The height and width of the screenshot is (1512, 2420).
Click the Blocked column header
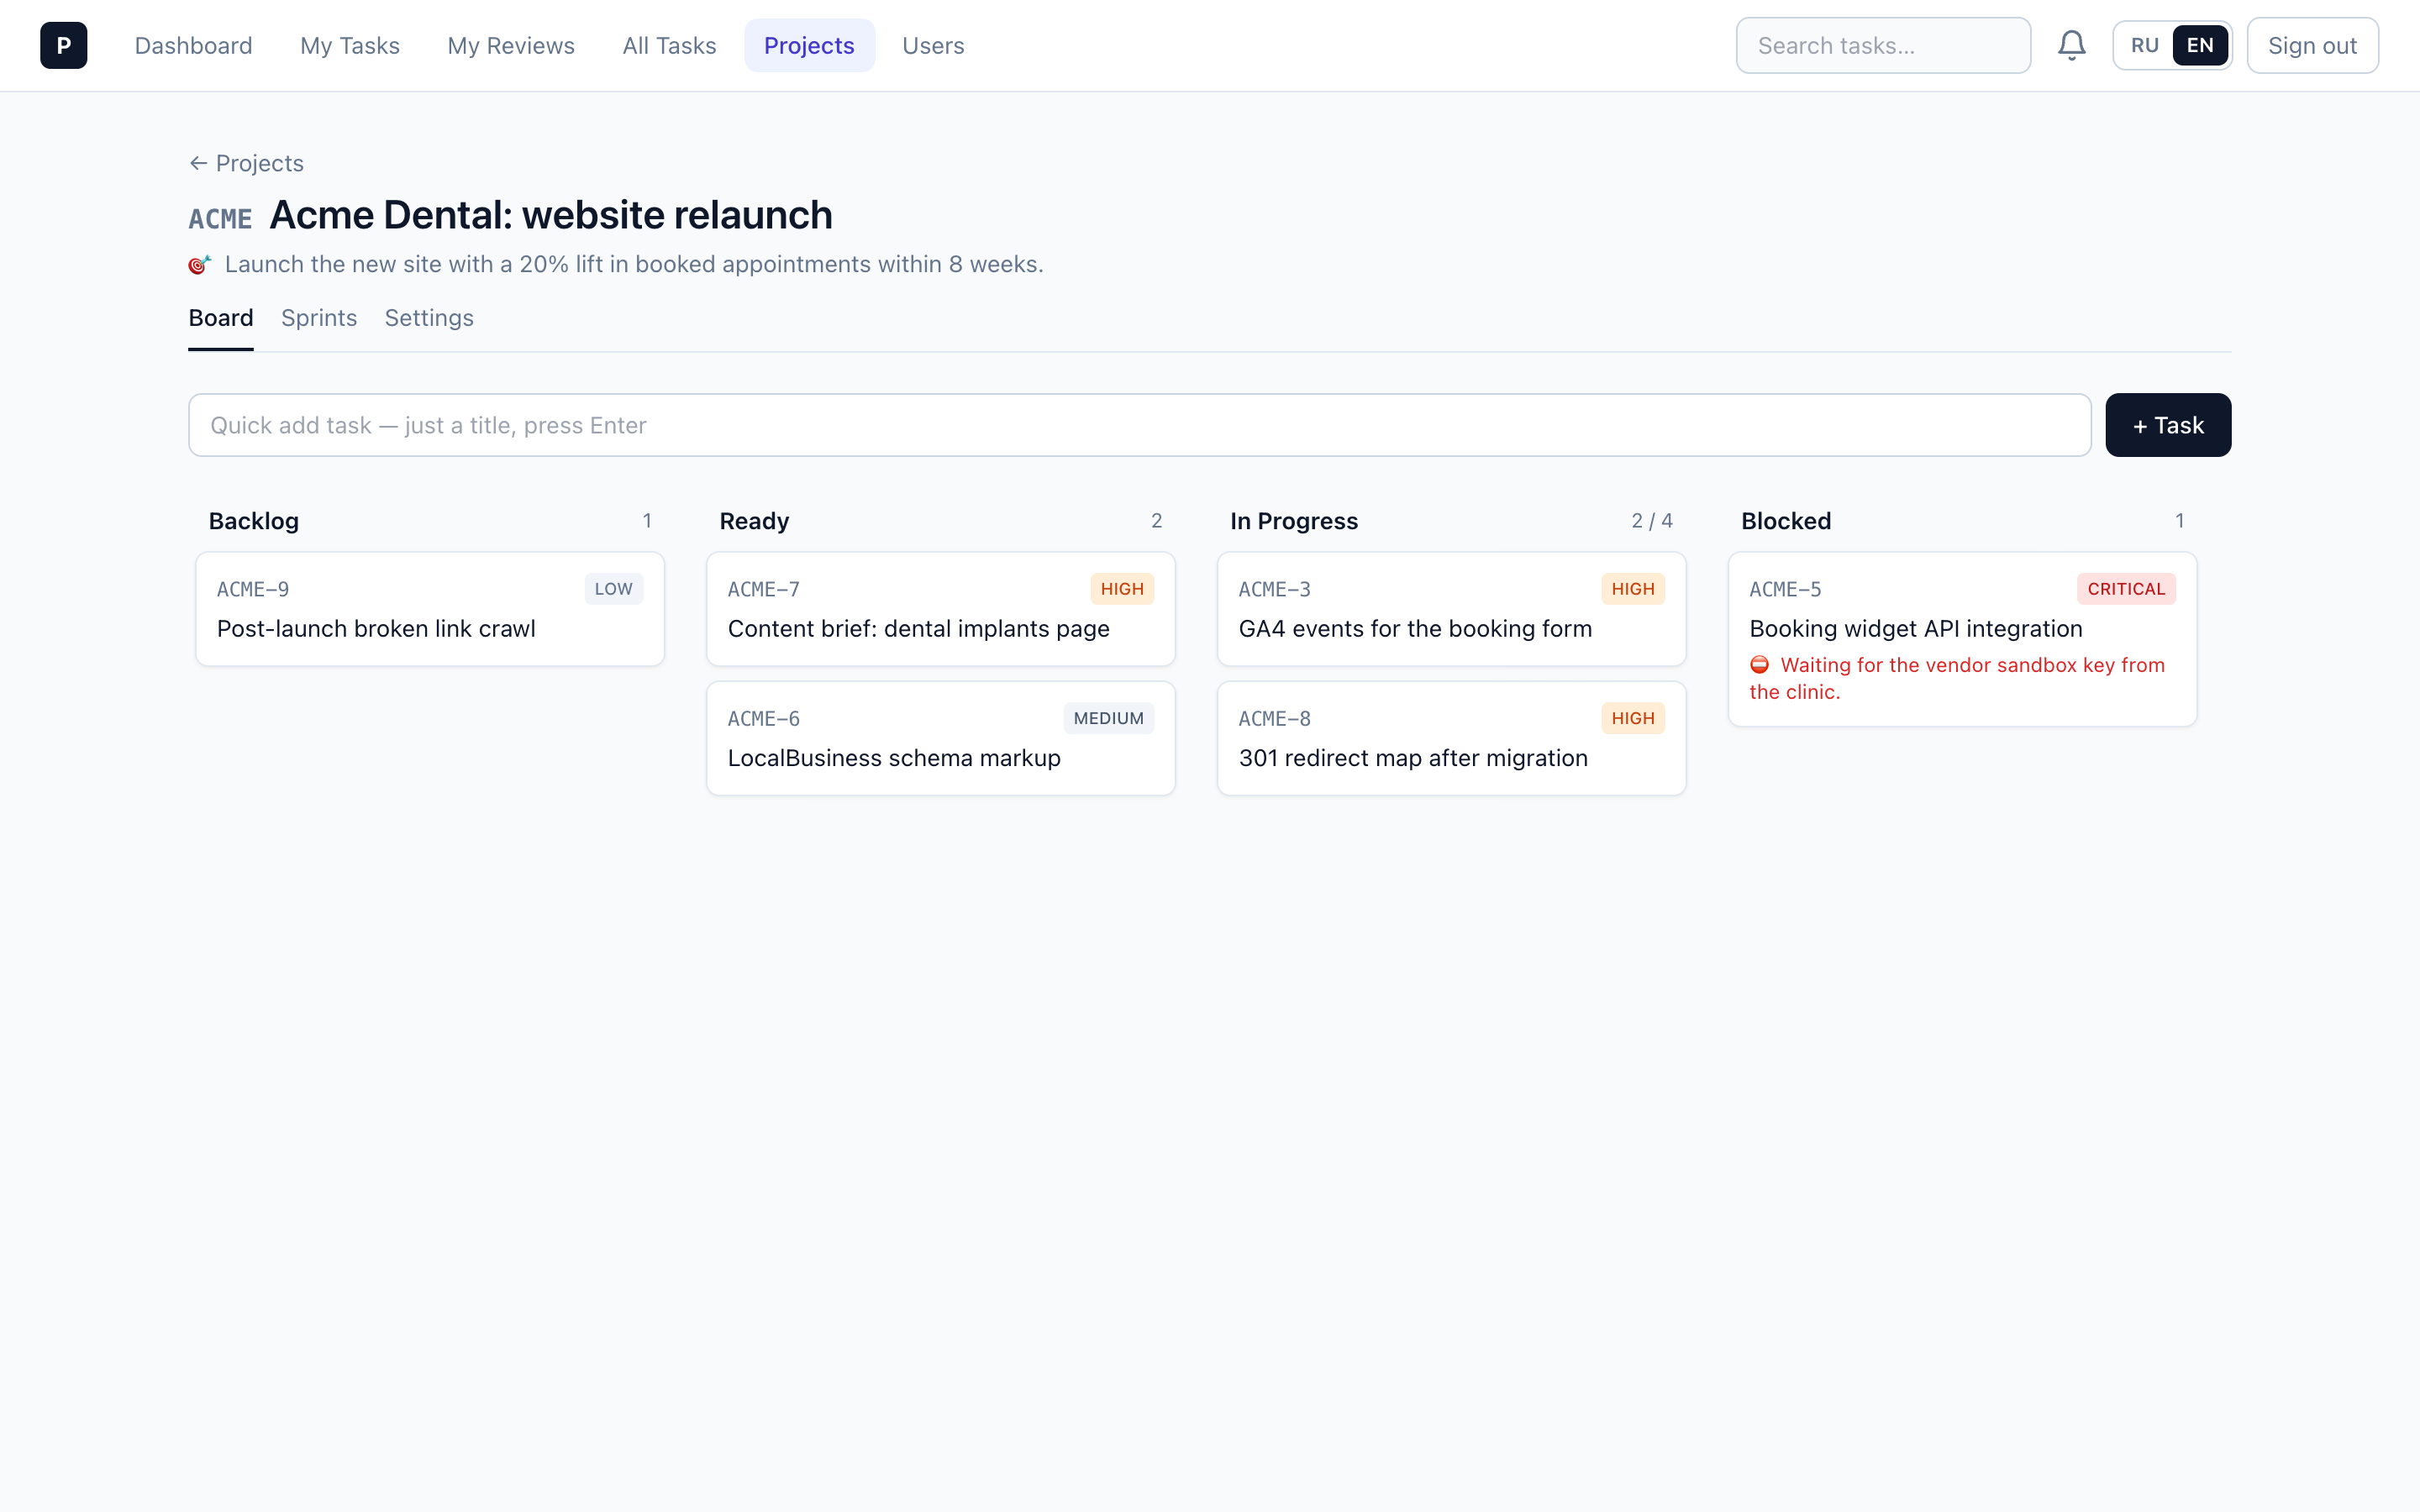click(1786, 521)
